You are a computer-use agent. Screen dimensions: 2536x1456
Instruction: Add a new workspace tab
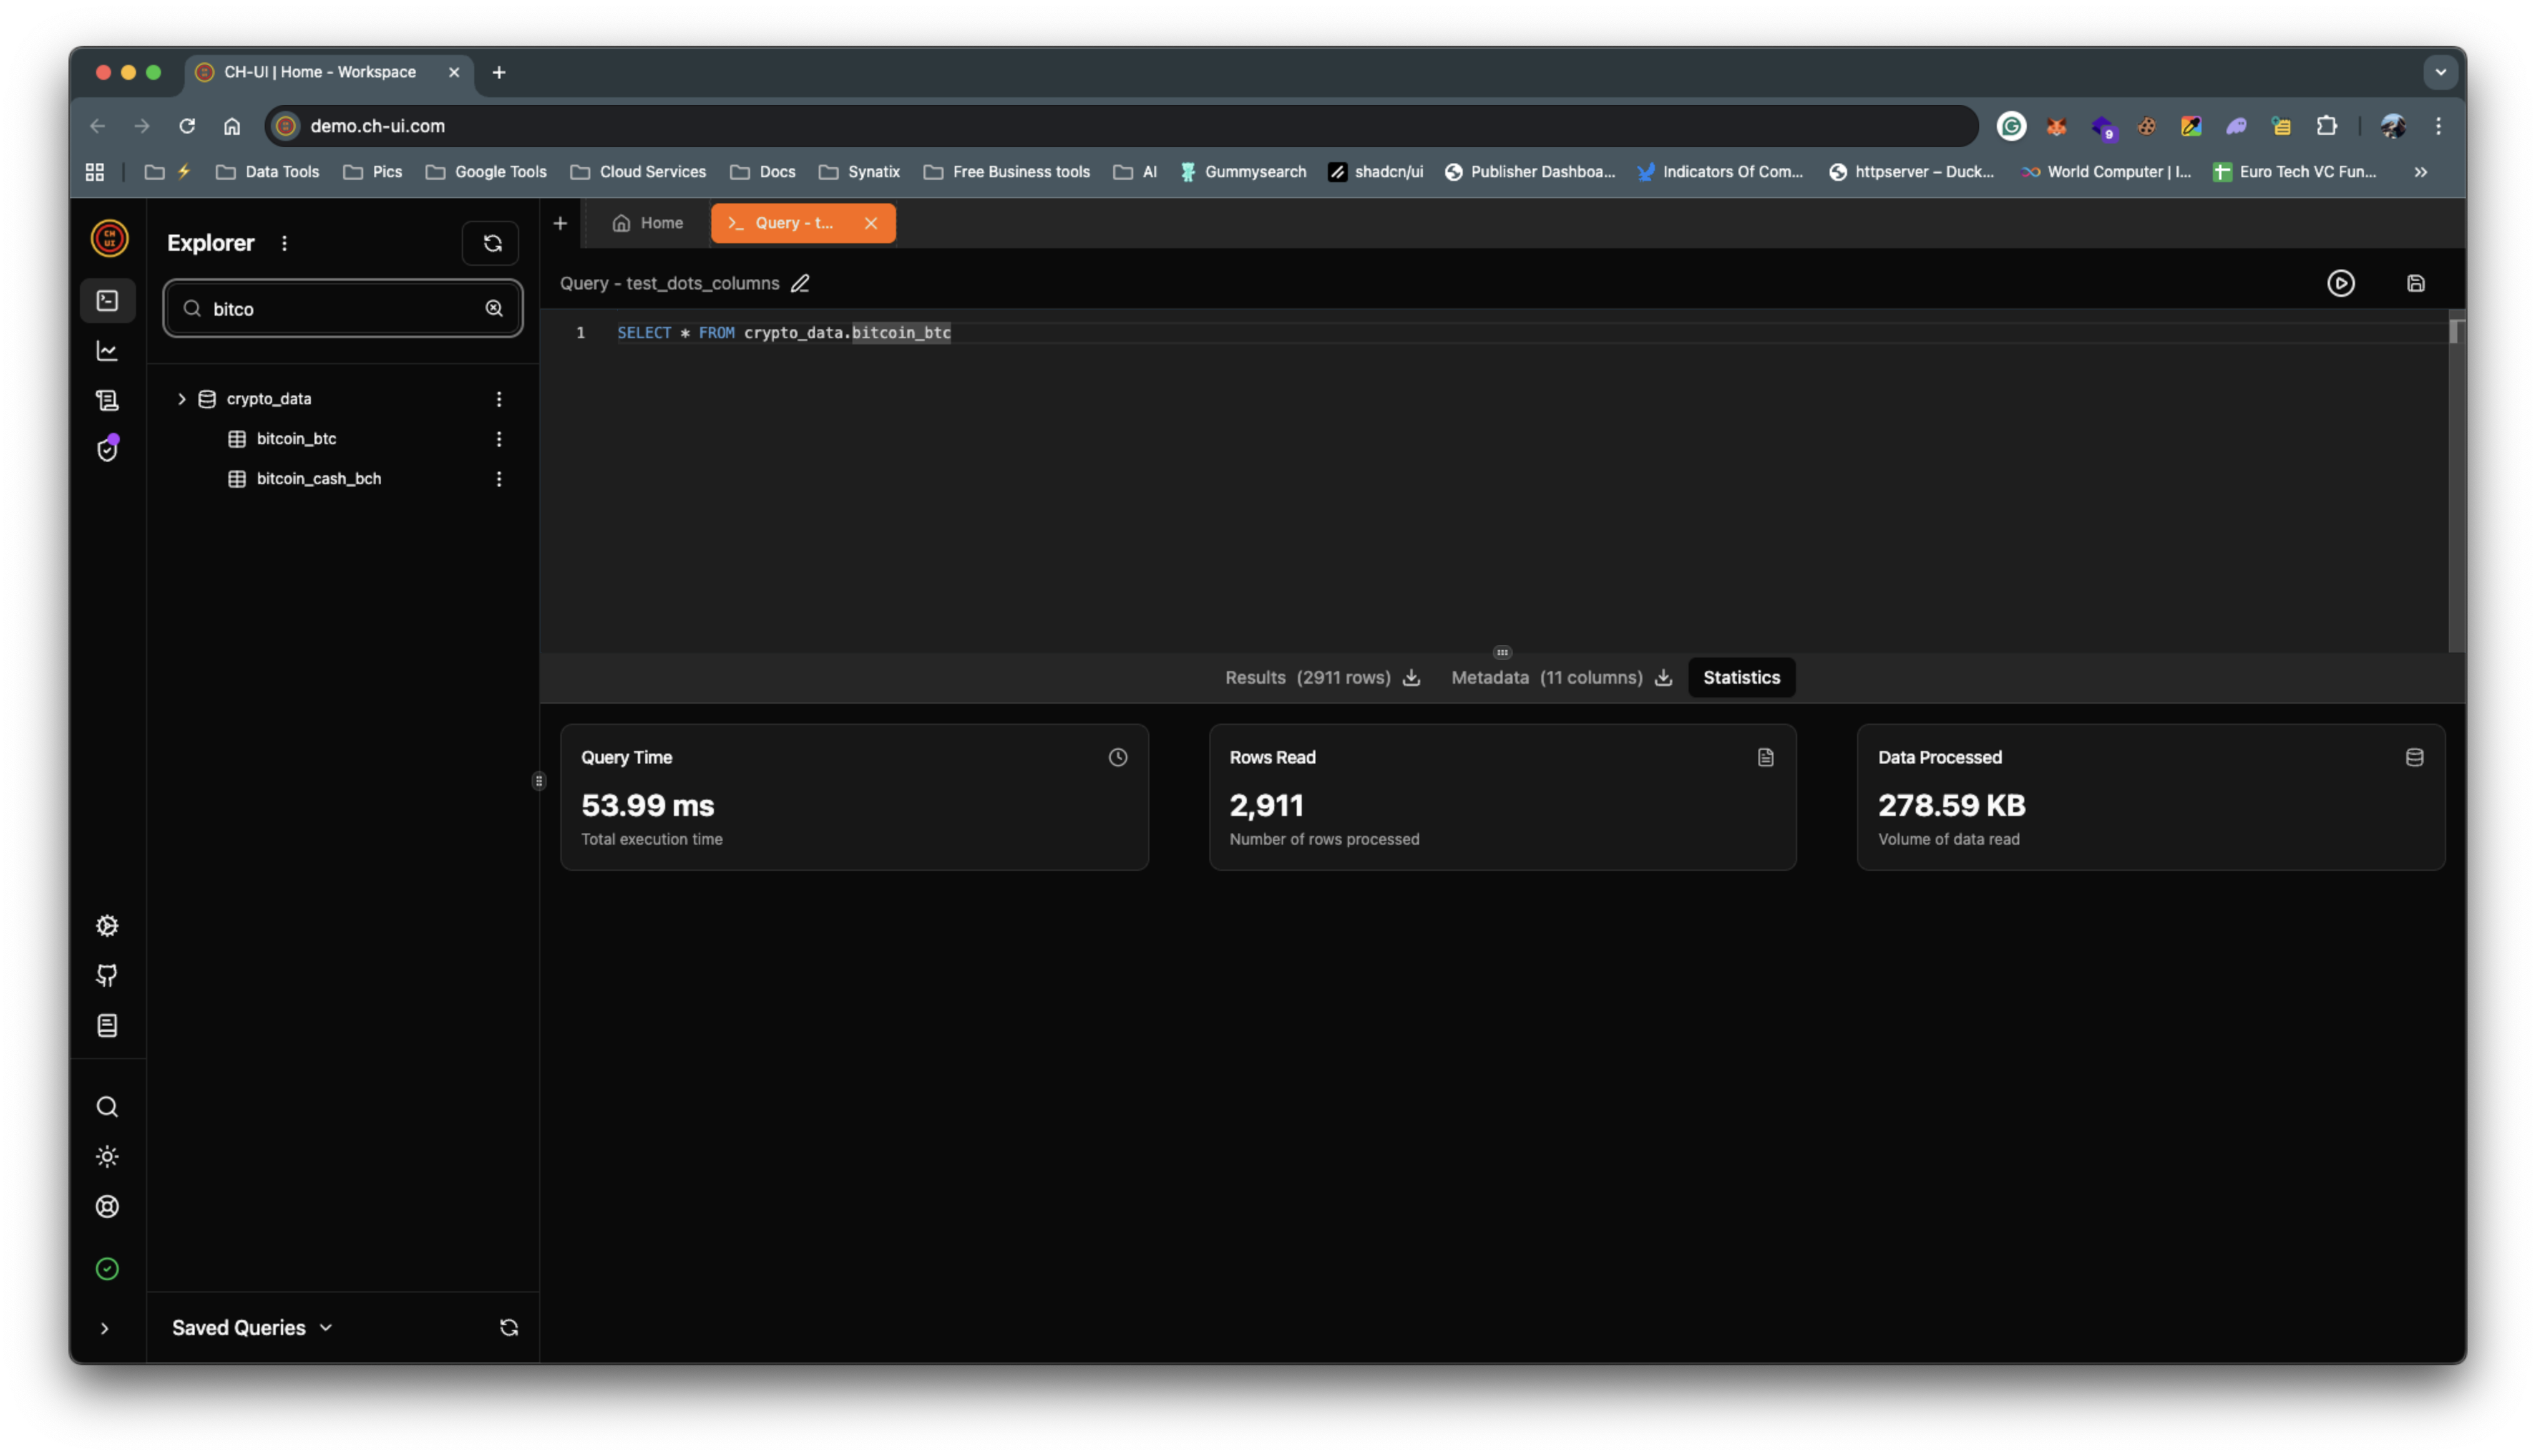560,223
